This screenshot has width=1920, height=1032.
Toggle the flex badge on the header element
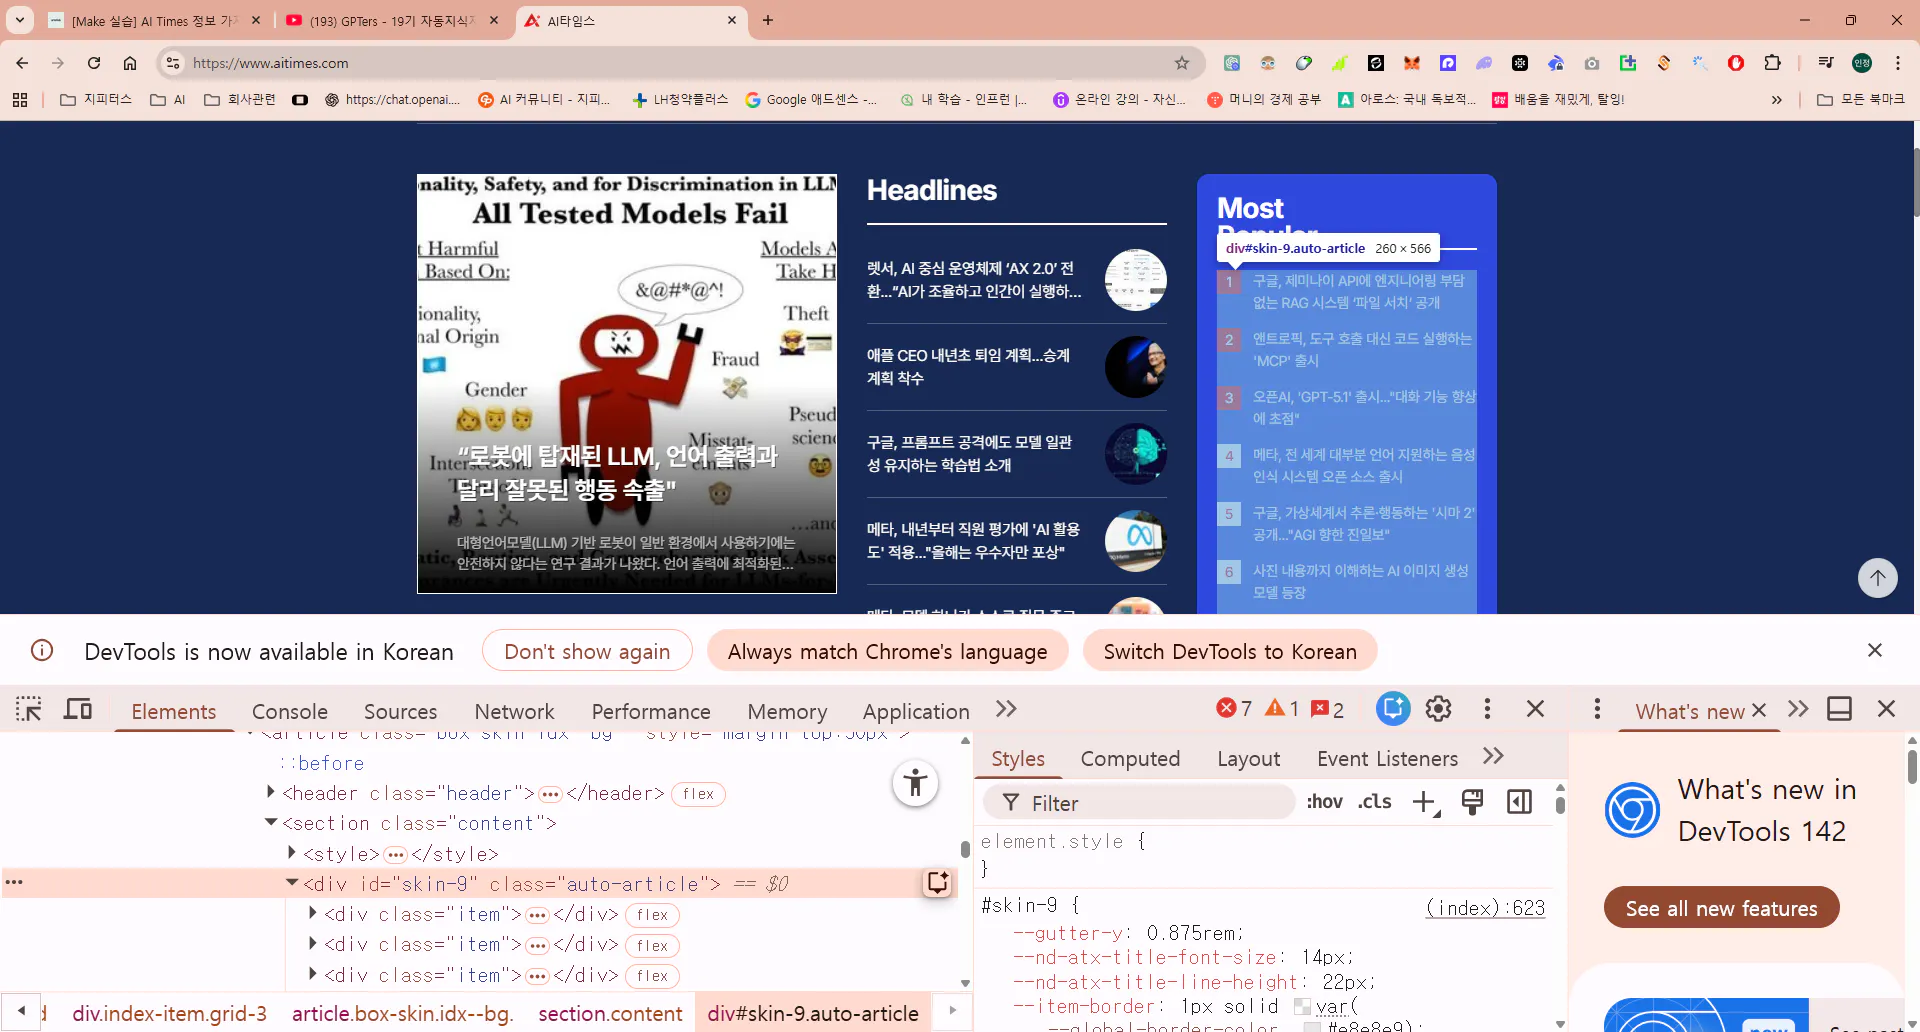pyautogui.click(x=698, y=794)
